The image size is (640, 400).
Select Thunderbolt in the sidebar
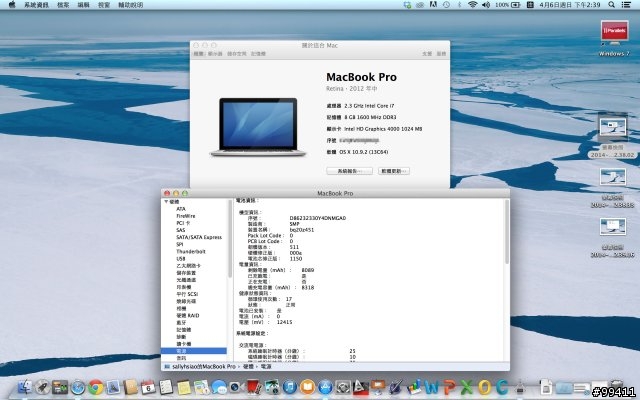point(191,251)
